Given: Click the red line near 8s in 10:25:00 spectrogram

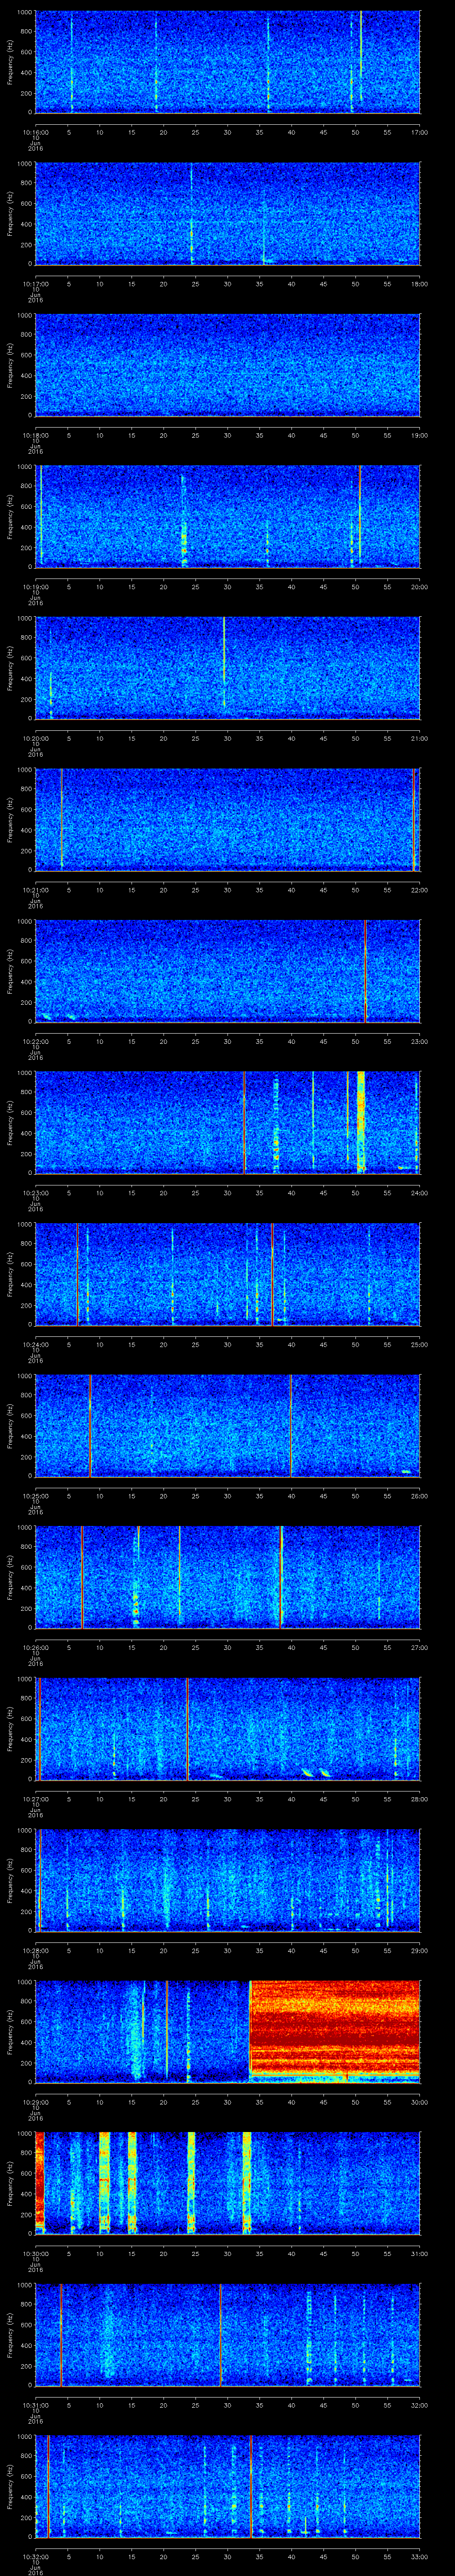Looking at the screenshot, I should tap(91, 1424).
